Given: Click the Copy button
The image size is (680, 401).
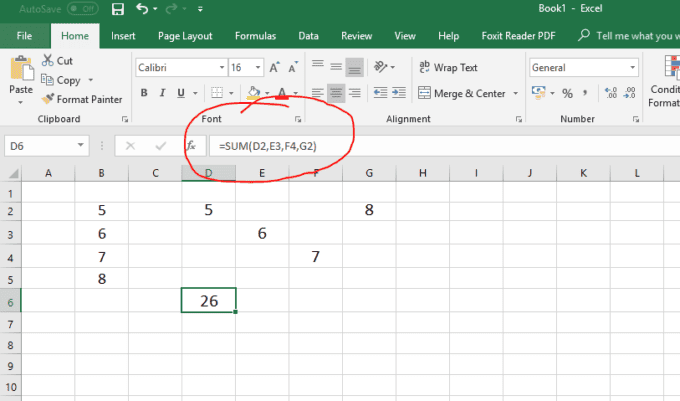Looking at the screenshot, I should [x=61, y=80].
